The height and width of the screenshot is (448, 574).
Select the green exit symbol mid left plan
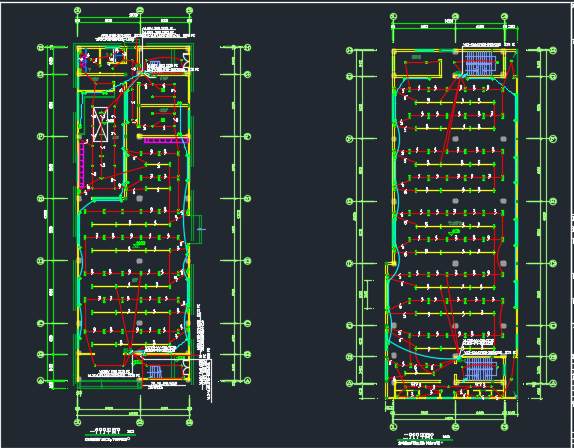coord(140,244)
